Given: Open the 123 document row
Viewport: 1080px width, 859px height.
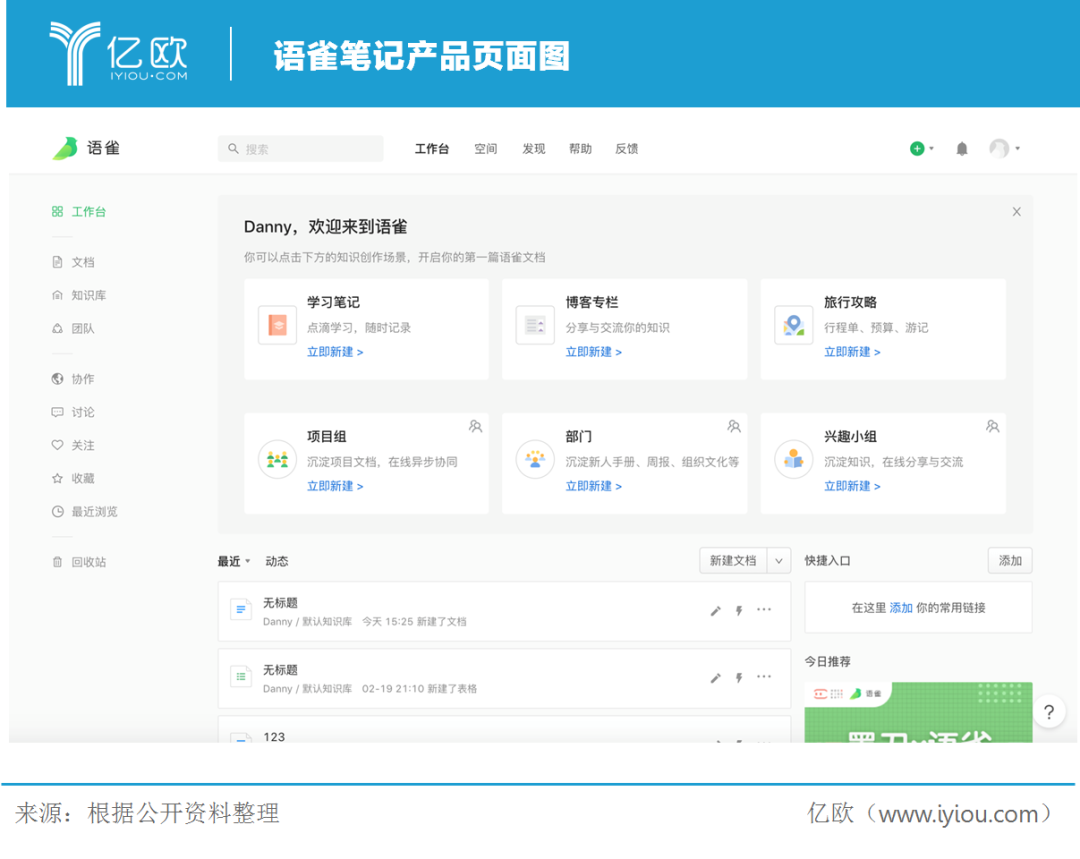Looking at the screenshot, I should click(x=504, y=729).
